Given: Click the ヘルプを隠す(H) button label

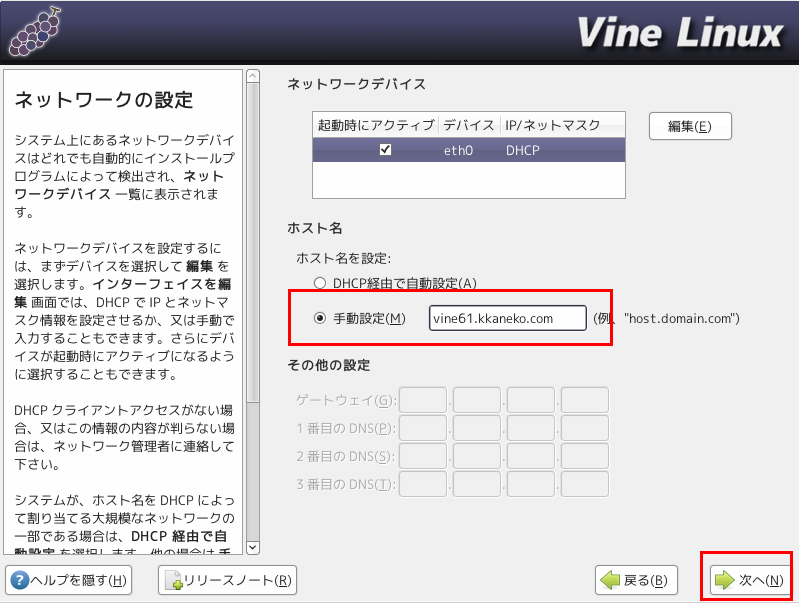Looking at the screenshot, I should point(78,580).
